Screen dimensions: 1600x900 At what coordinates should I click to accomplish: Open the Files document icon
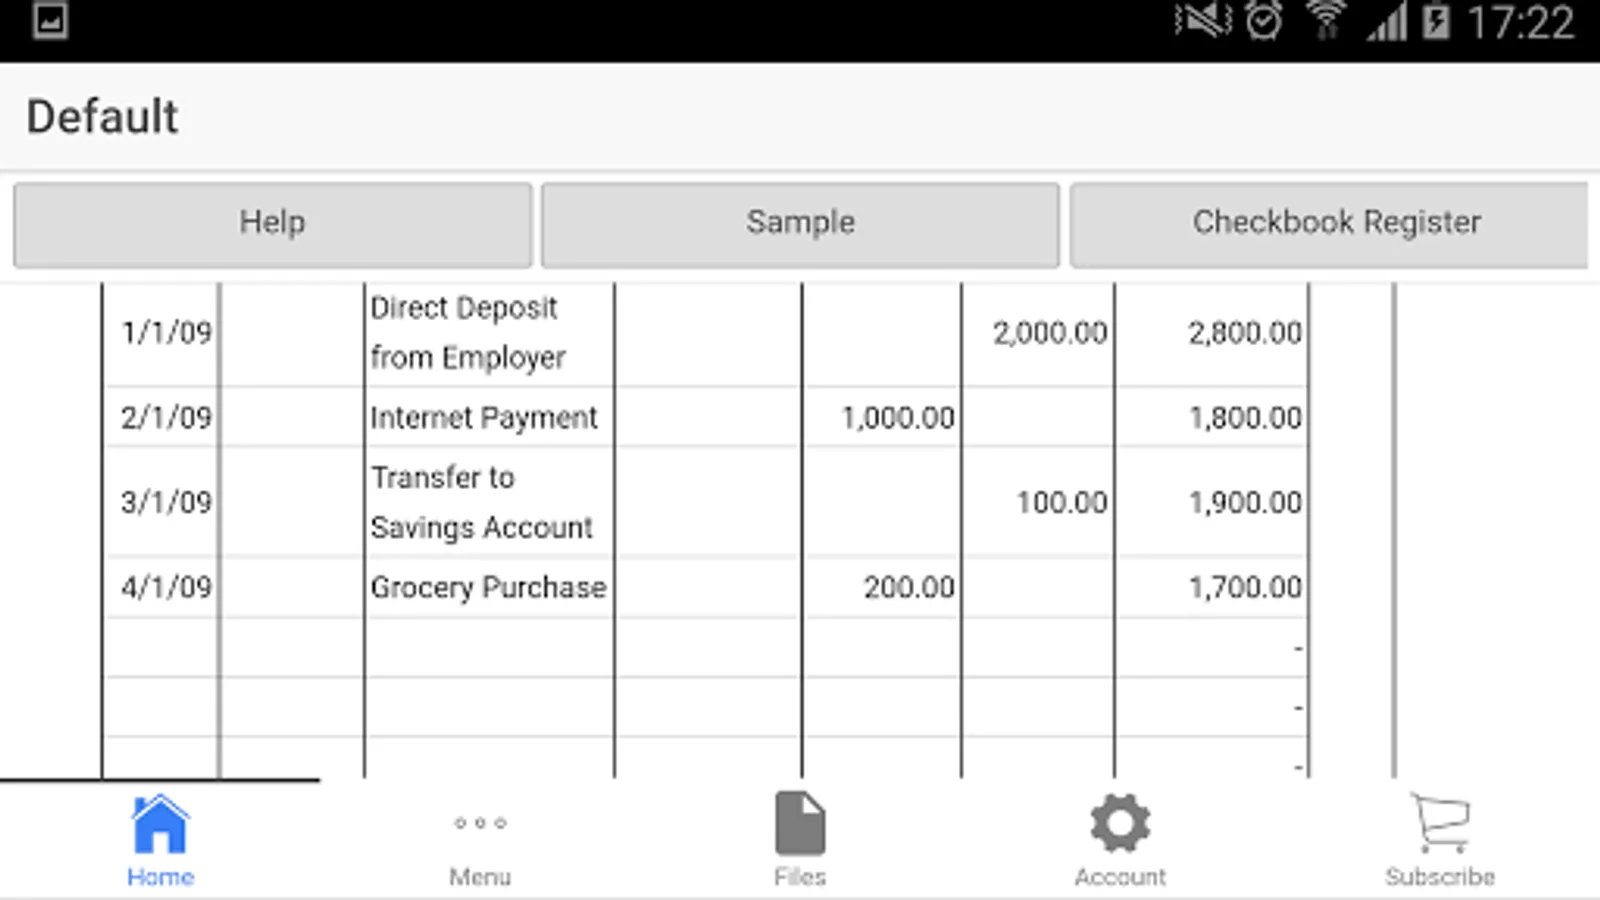(800, 823)
